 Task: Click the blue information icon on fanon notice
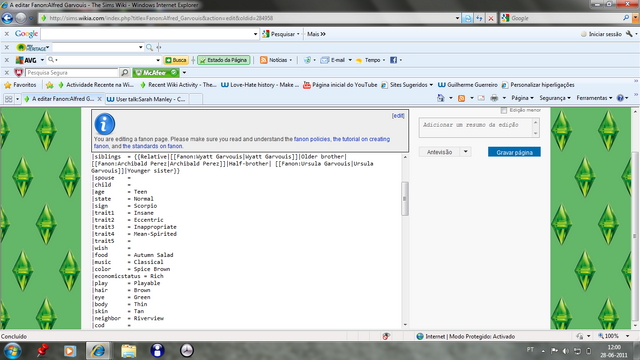click(104, 124)
